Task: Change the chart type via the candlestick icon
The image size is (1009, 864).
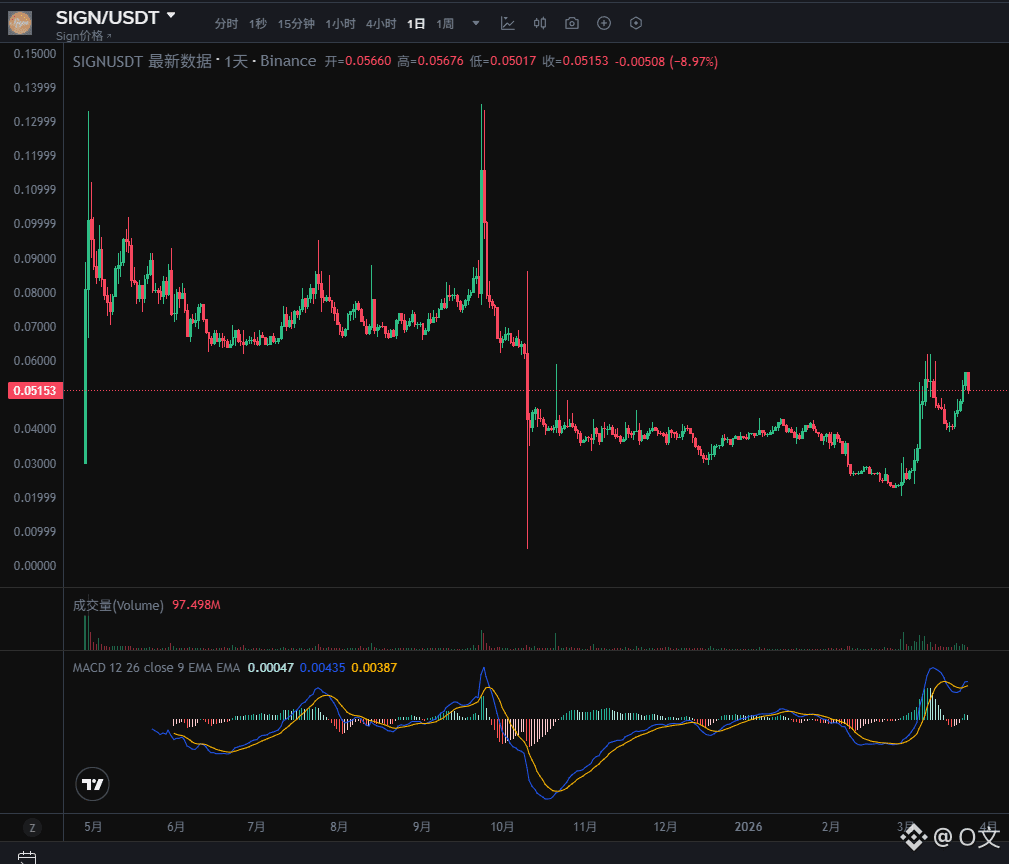Action: click(x=540, y=23)
